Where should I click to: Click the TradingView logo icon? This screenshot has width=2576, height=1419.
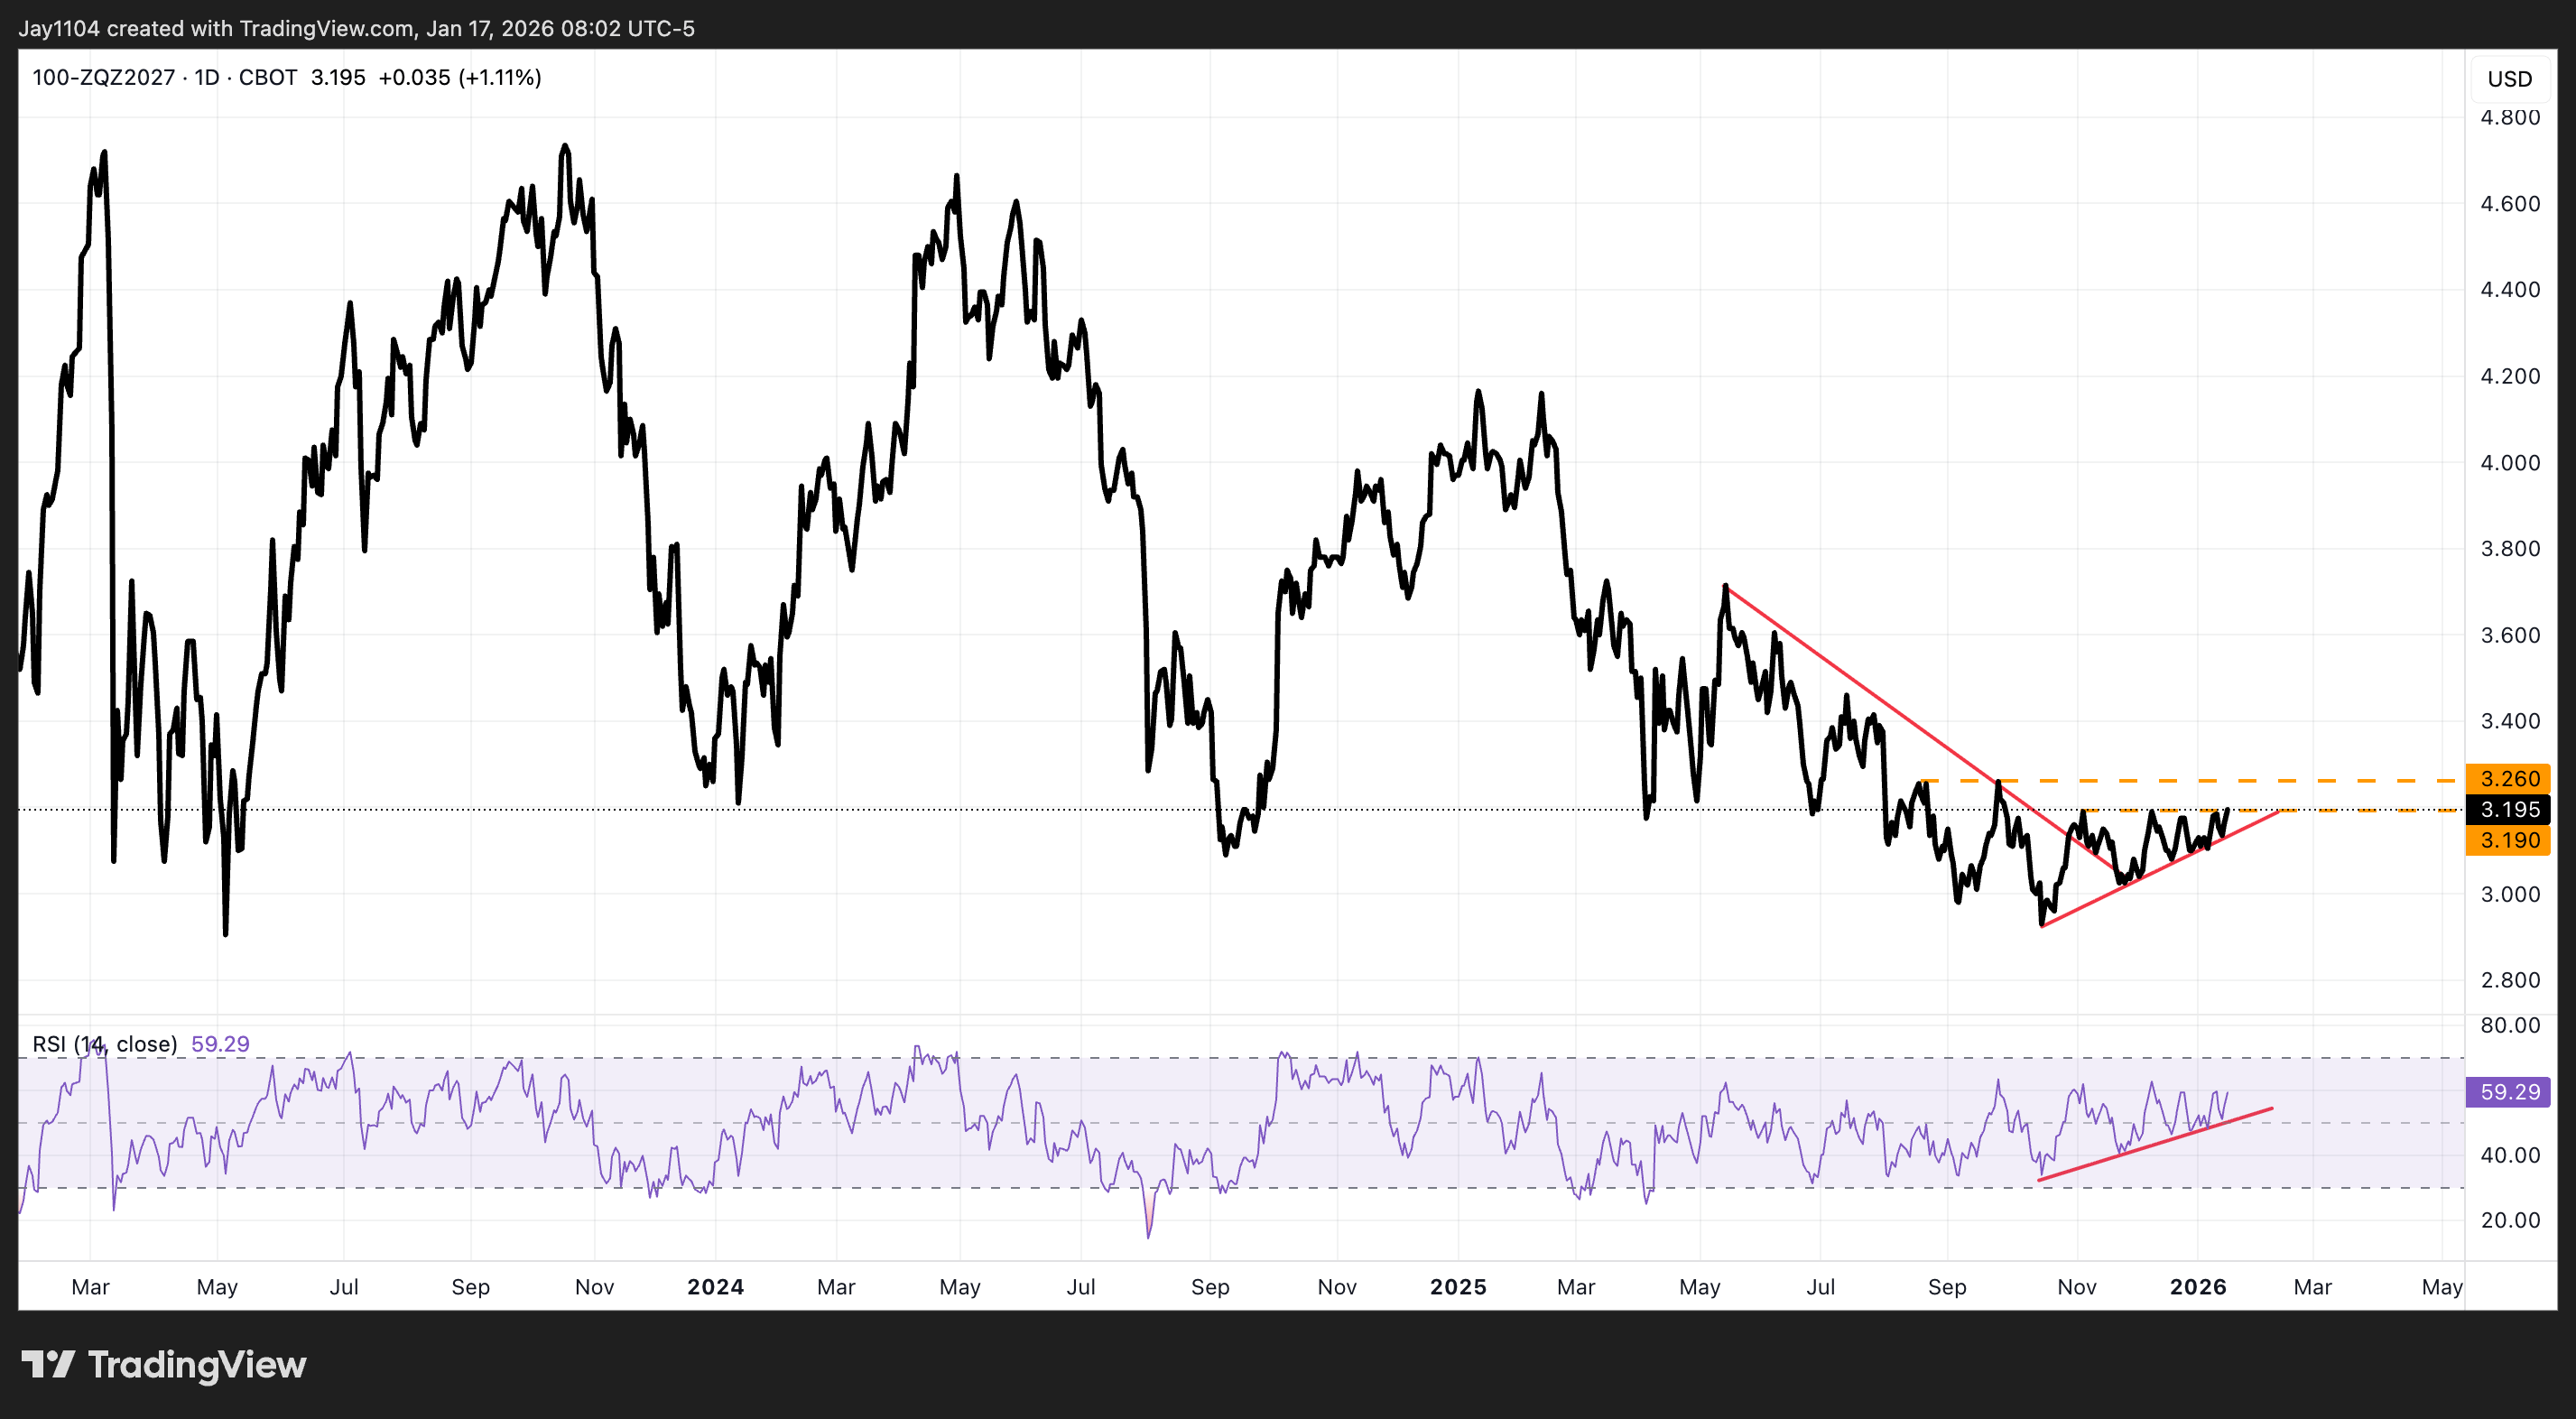click(x=50, y=1364)
